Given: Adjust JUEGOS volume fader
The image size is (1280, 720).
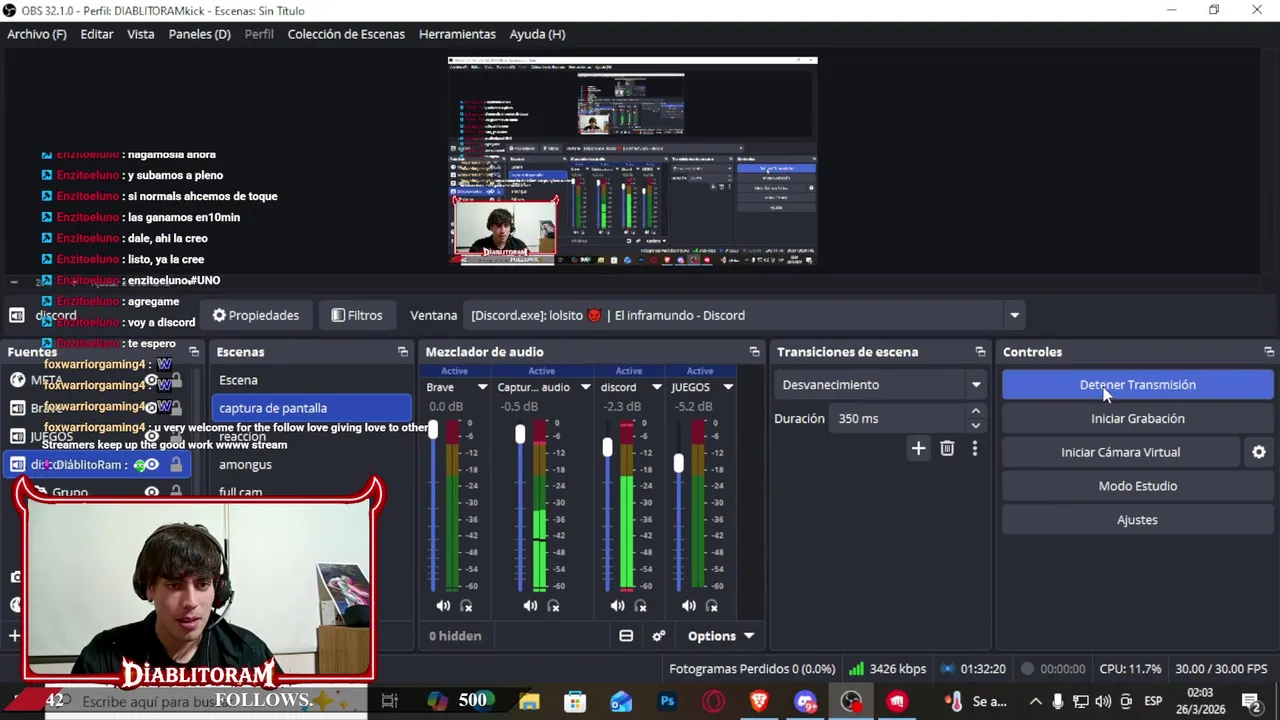Looking at the screenshot, I should [x=678, y=462].
